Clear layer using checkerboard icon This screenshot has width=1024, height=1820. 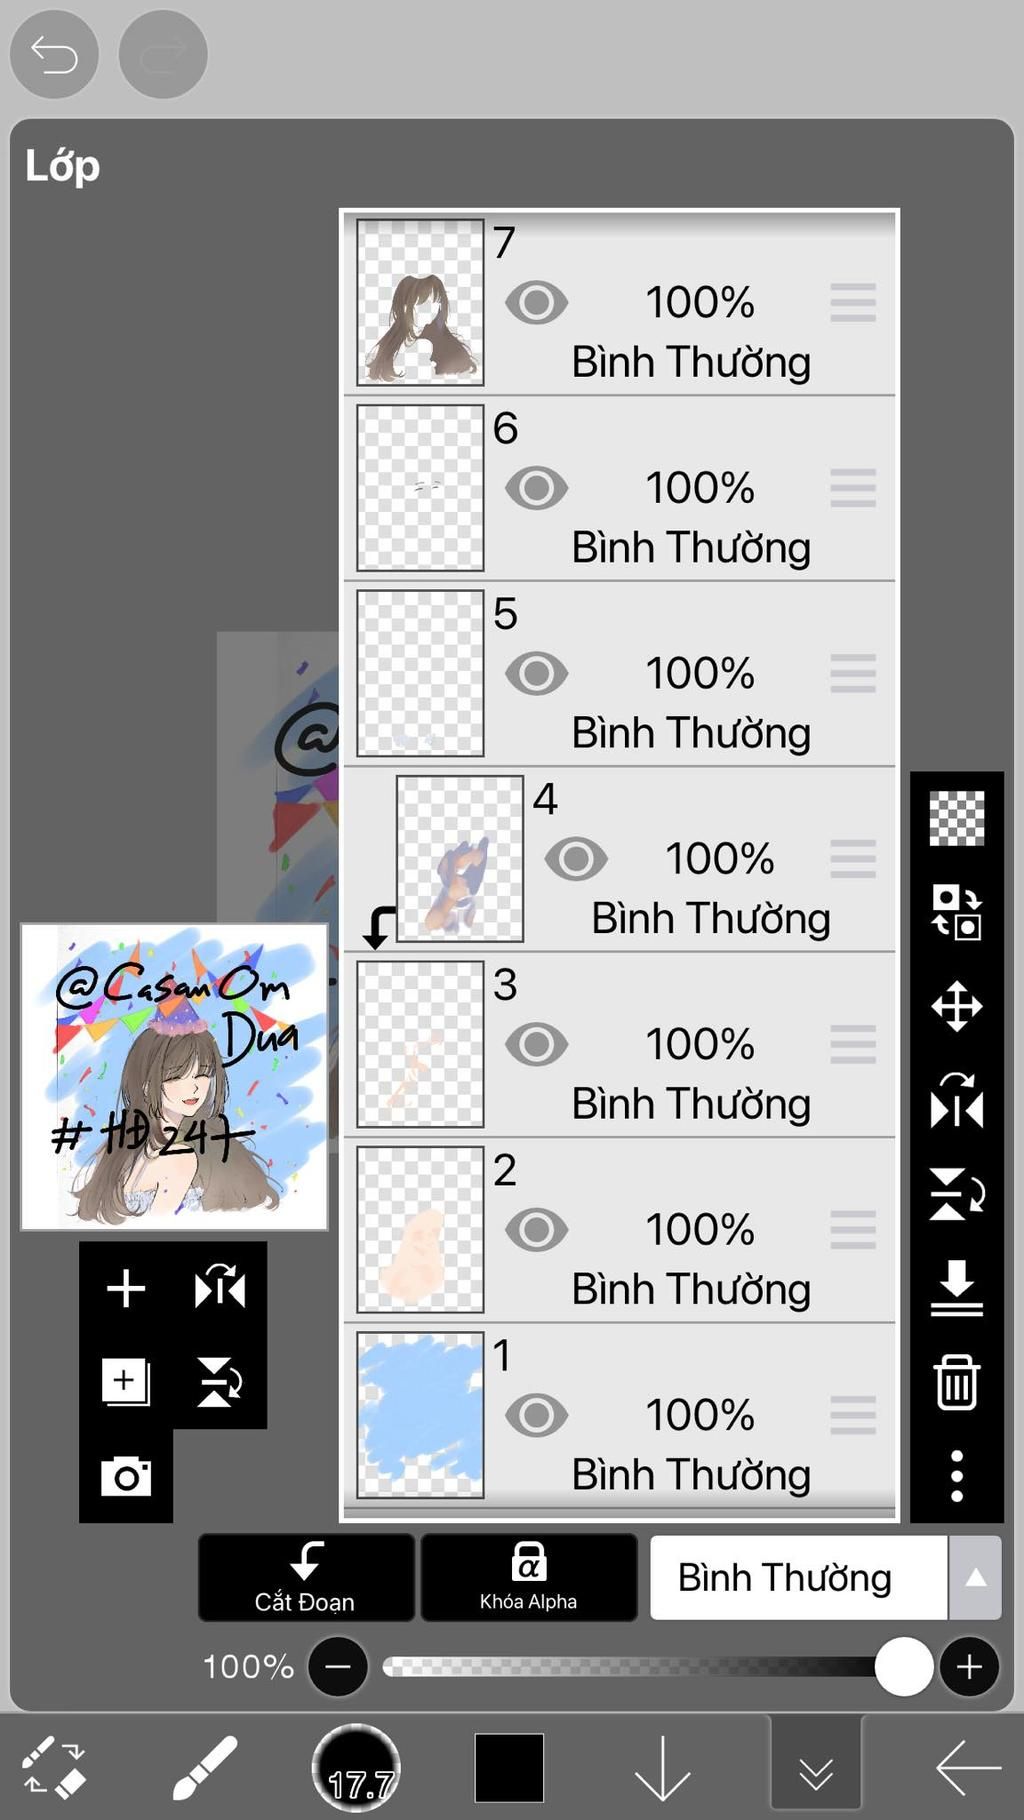tap(957, 818)
